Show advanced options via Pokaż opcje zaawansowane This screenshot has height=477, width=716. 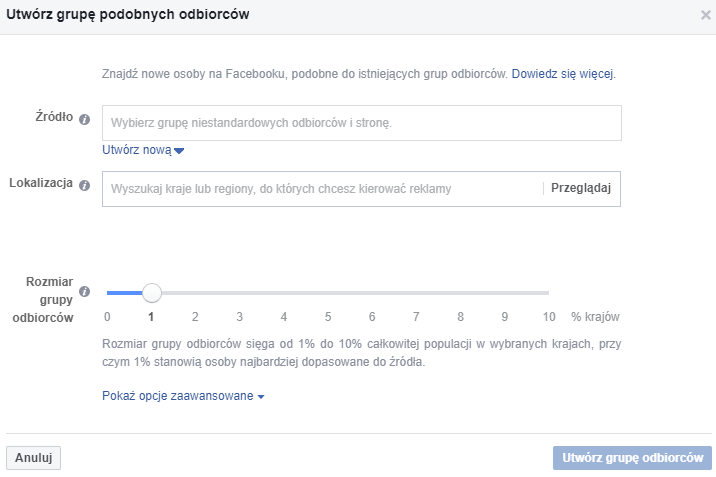(x=183, y=396)
